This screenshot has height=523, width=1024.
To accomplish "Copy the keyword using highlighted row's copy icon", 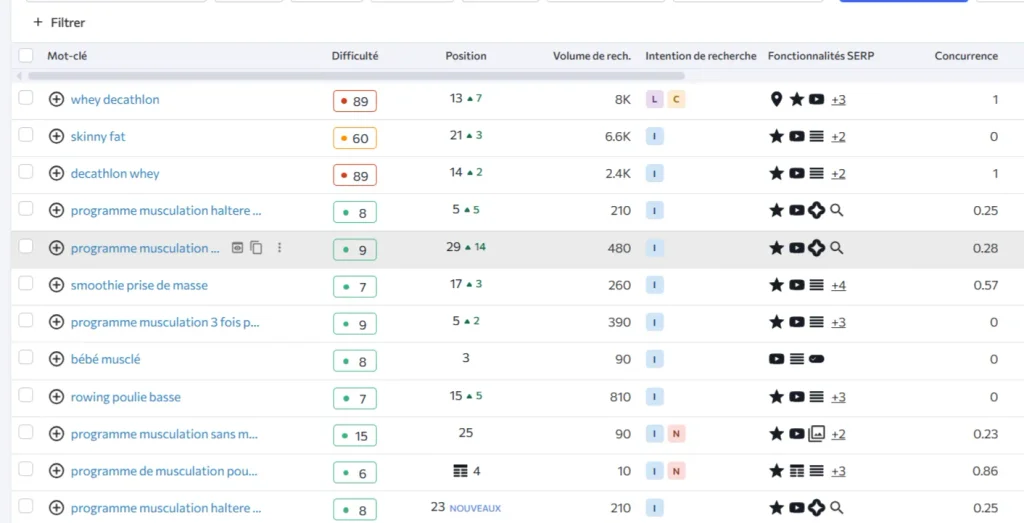I will click(257, 247).
